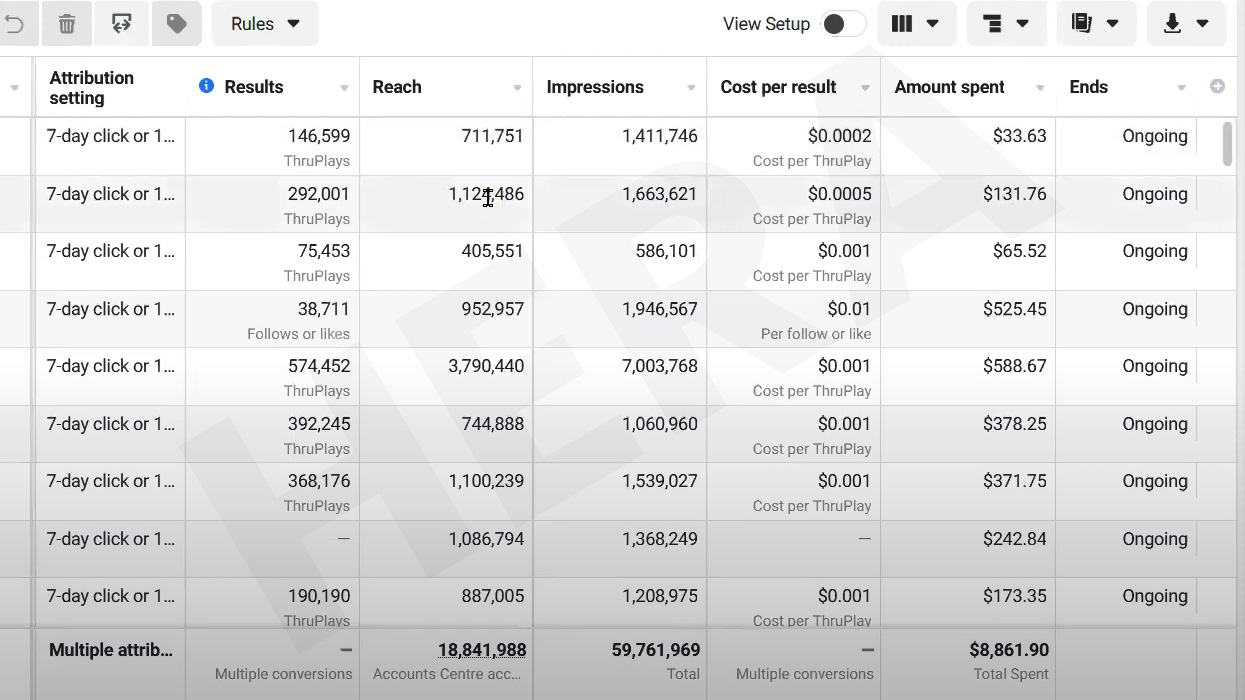Click the amount spent $173.35

click(x=1014, y=596)
